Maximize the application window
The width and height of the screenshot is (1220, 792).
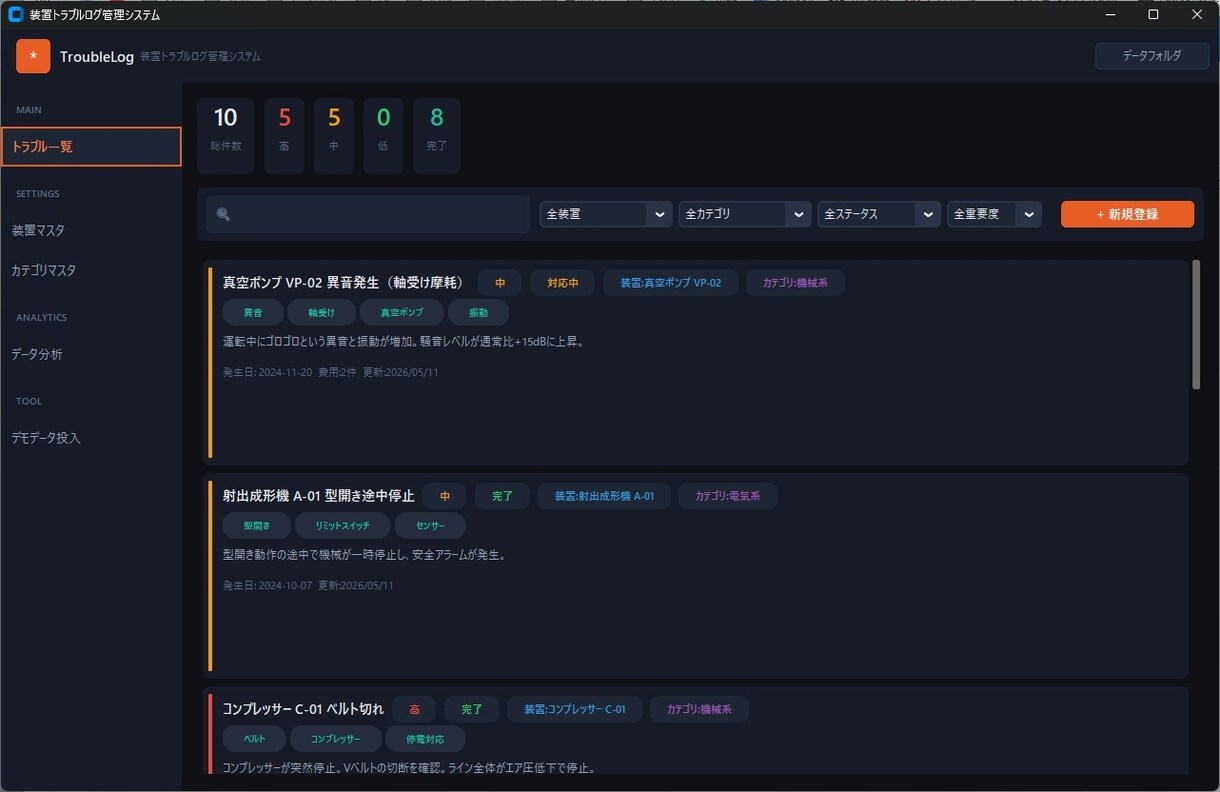[x=1153, y=15]
